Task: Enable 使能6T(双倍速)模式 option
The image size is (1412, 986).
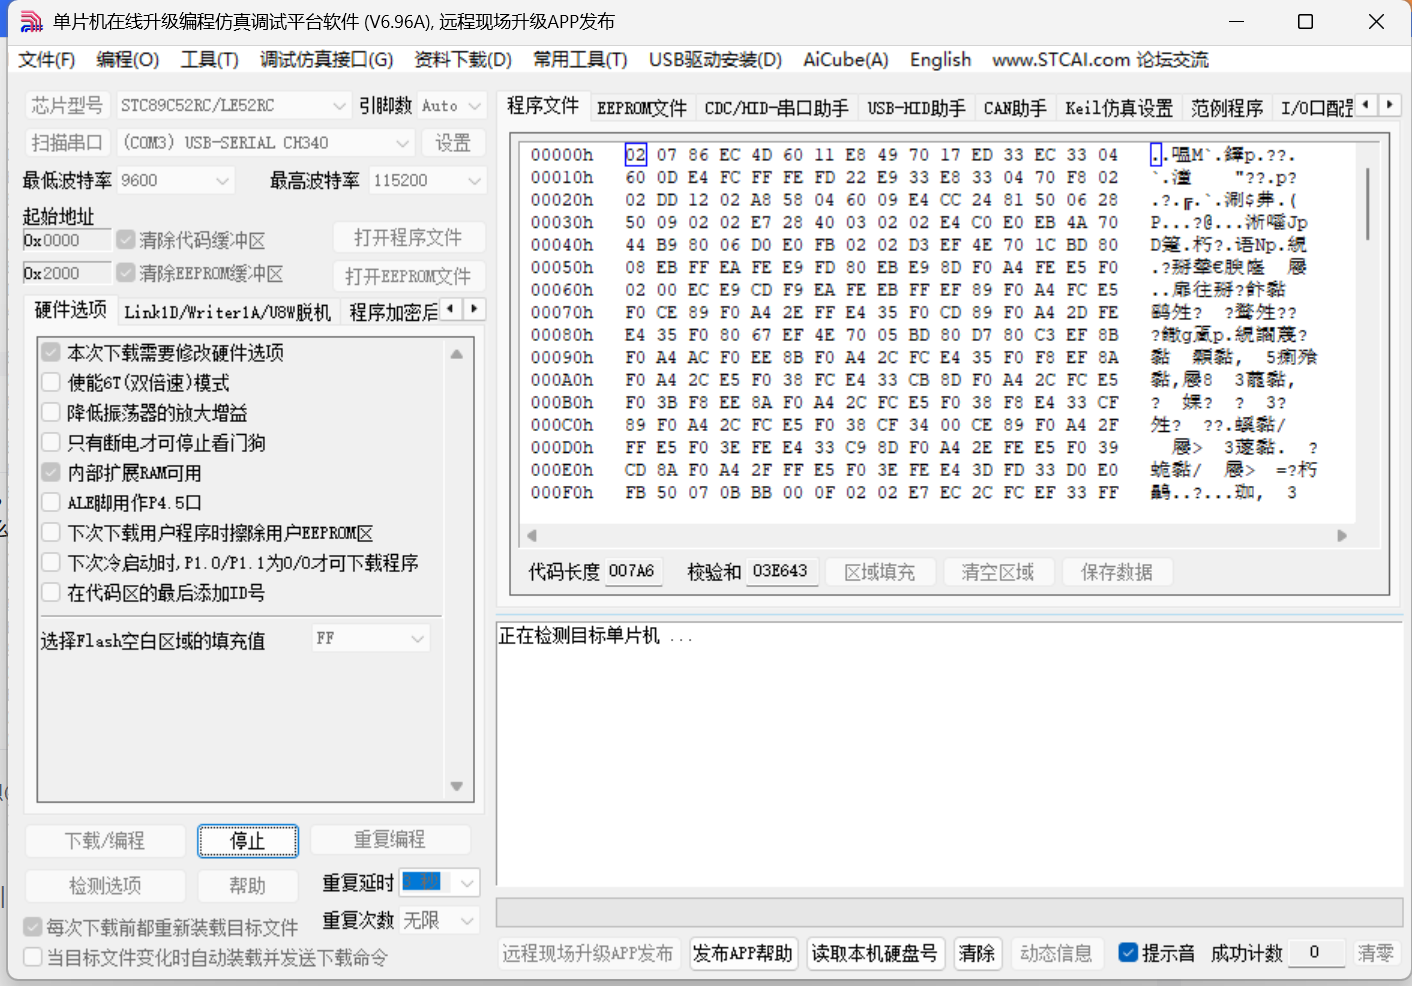Action: [51, 382]
